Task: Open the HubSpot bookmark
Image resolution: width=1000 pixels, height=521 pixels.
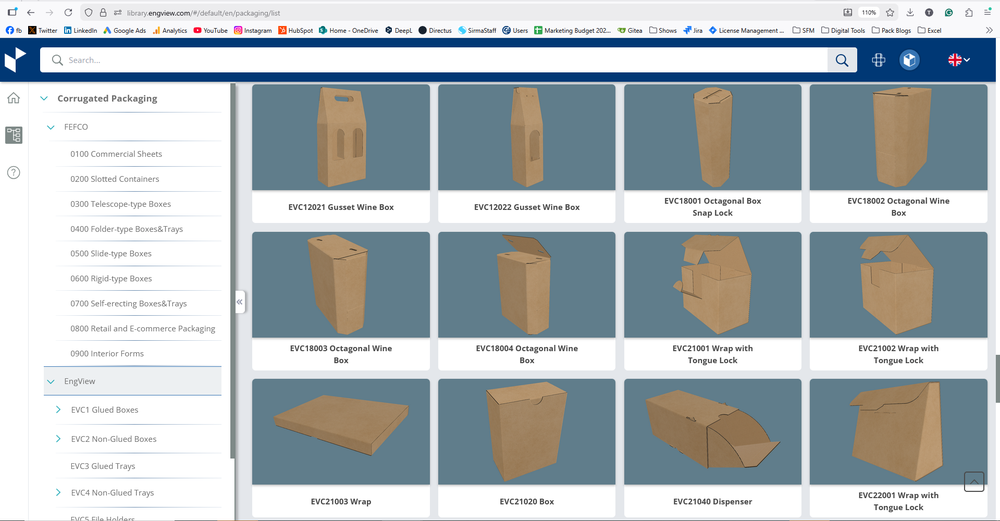Action: (296, 30)
